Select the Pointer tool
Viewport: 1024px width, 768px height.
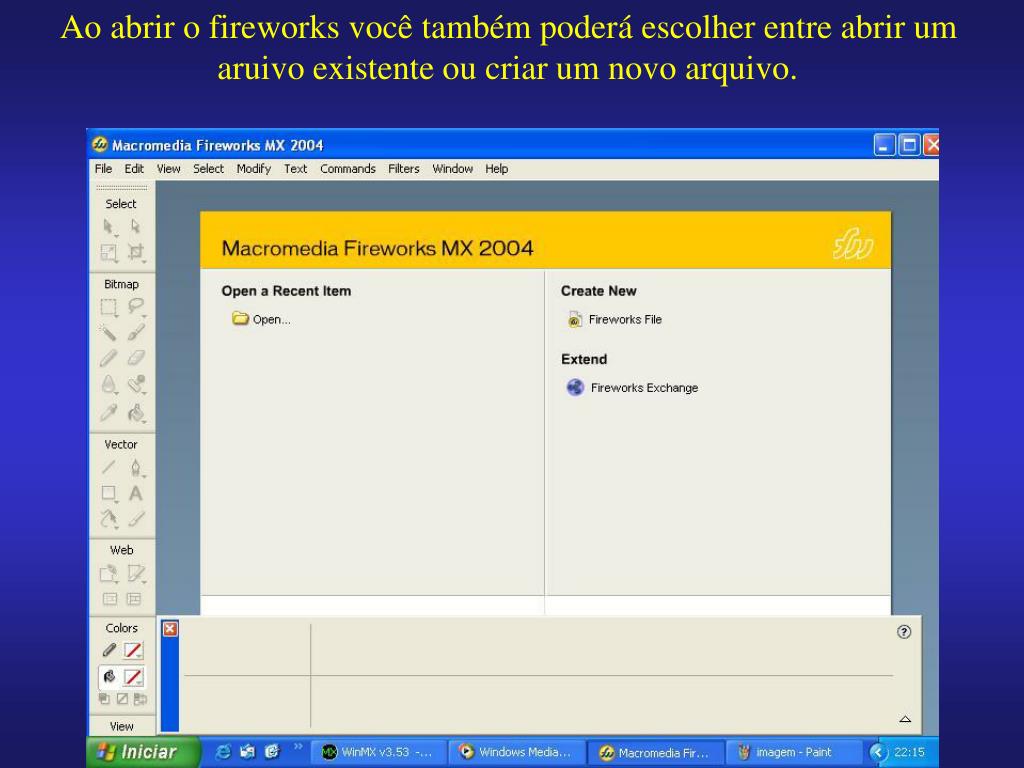coord(109,227)
